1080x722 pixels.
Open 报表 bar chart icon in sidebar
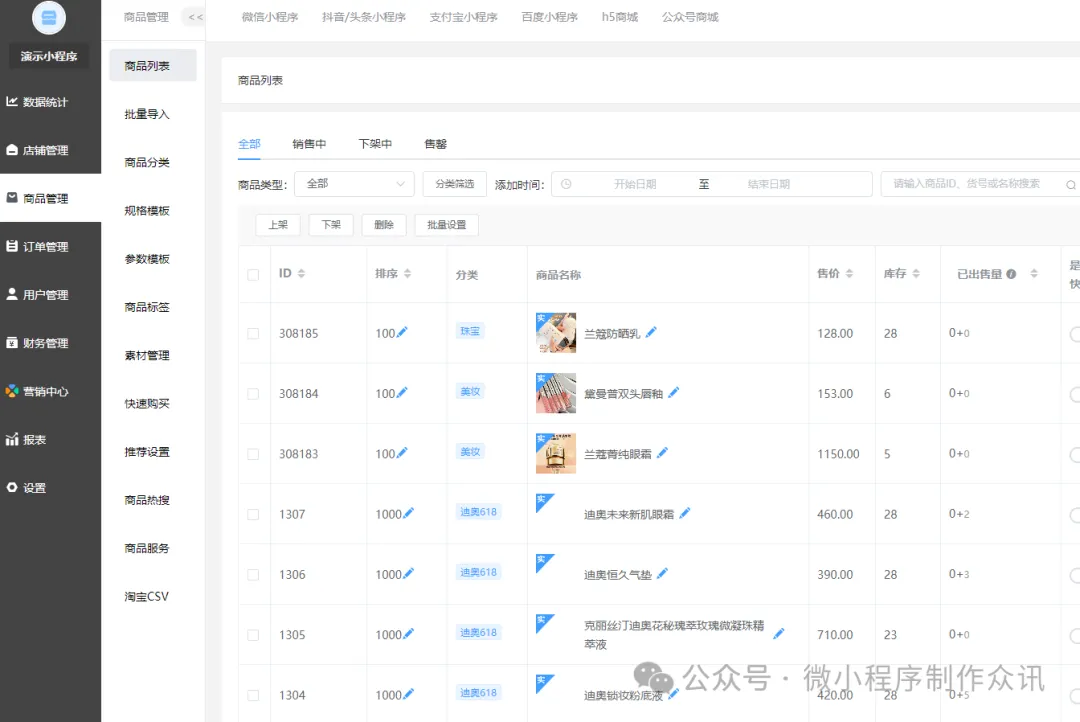(x=12, y=439)
